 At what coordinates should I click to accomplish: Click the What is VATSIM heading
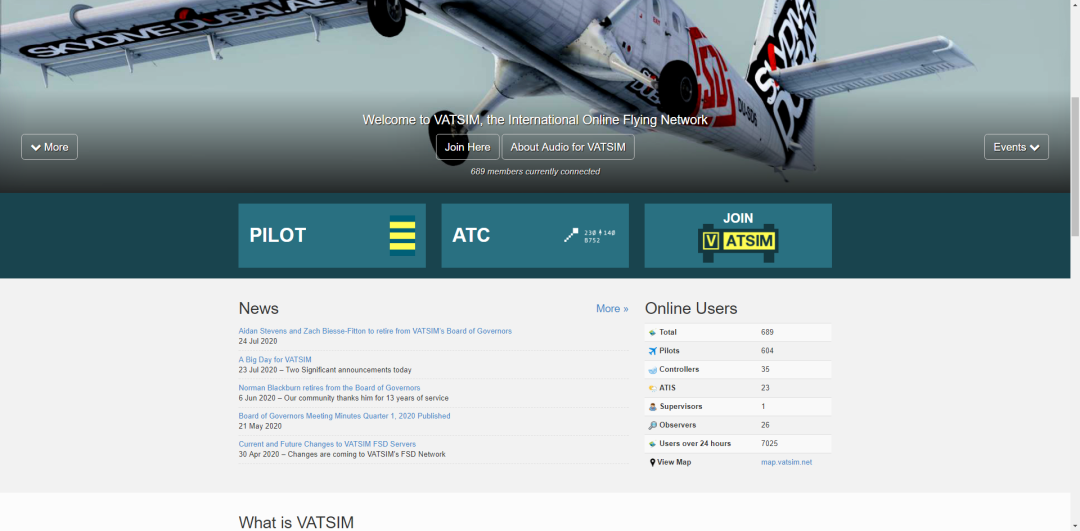[296, 523]
